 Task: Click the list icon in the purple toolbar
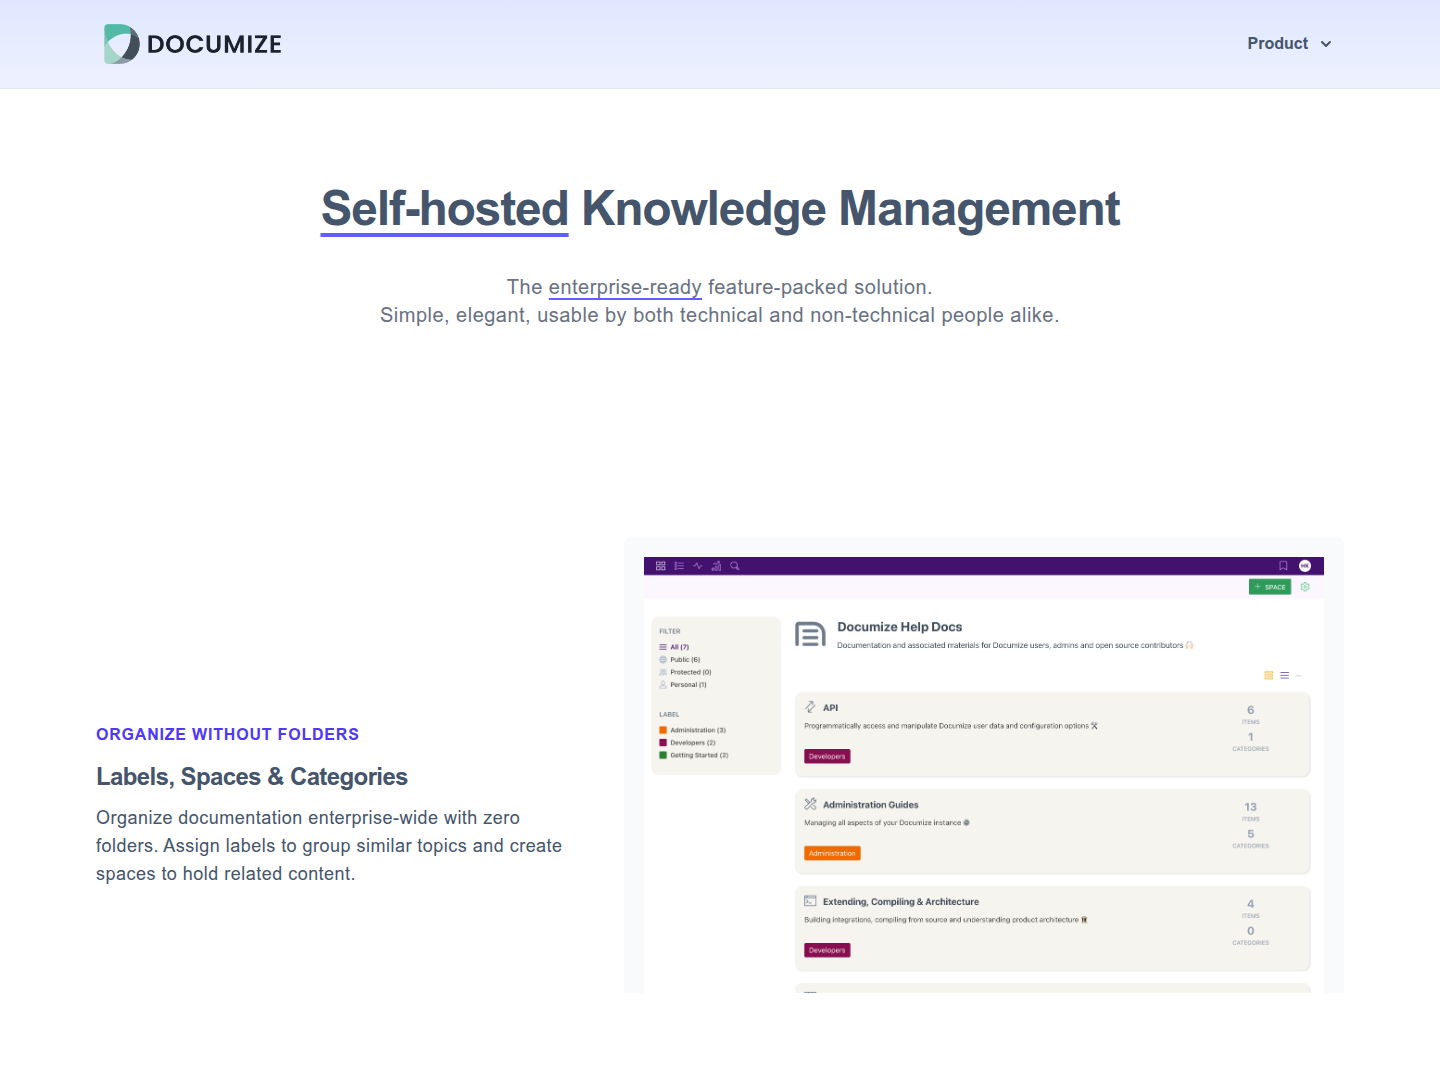[x=679, y=566]
